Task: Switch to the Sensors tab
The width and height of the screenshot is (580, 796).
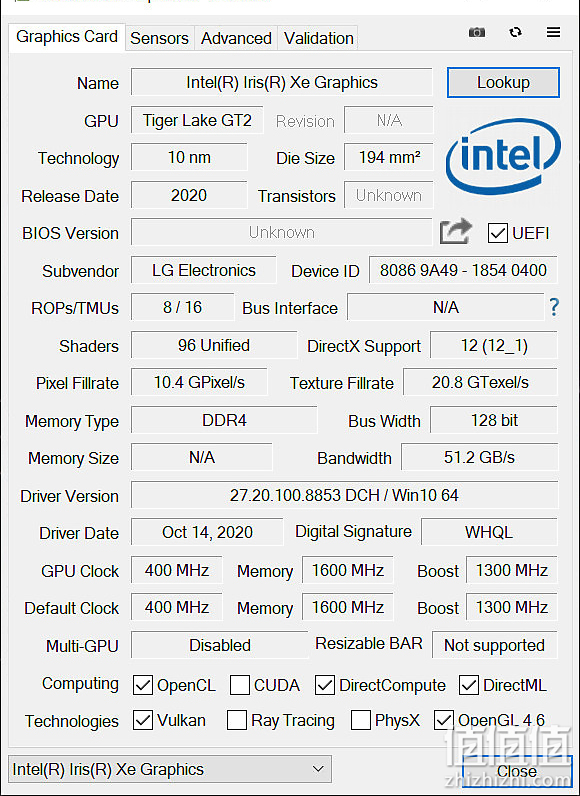Action: tap(159, 38)
